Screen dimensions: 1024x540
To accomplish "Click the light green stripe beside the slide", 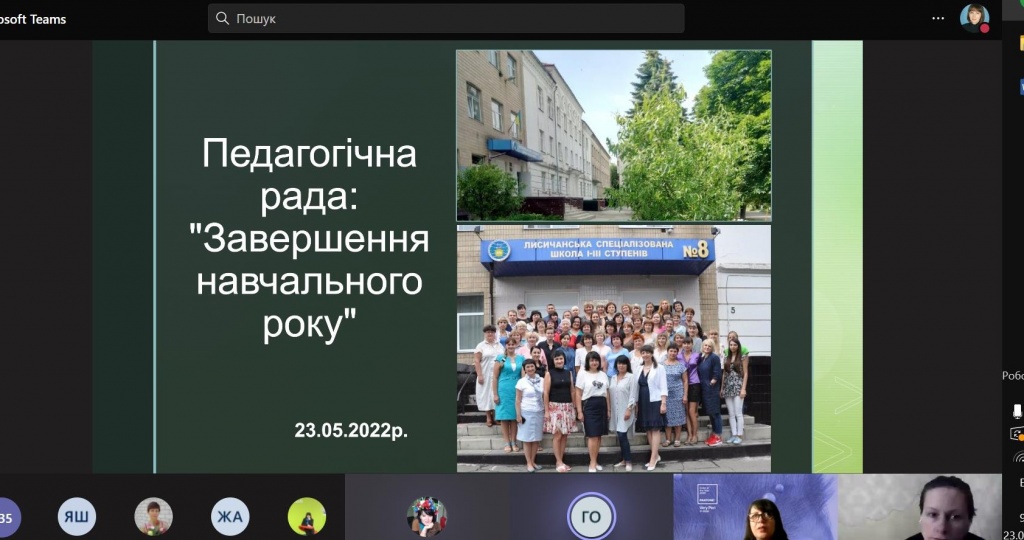I will pos(837,256).
